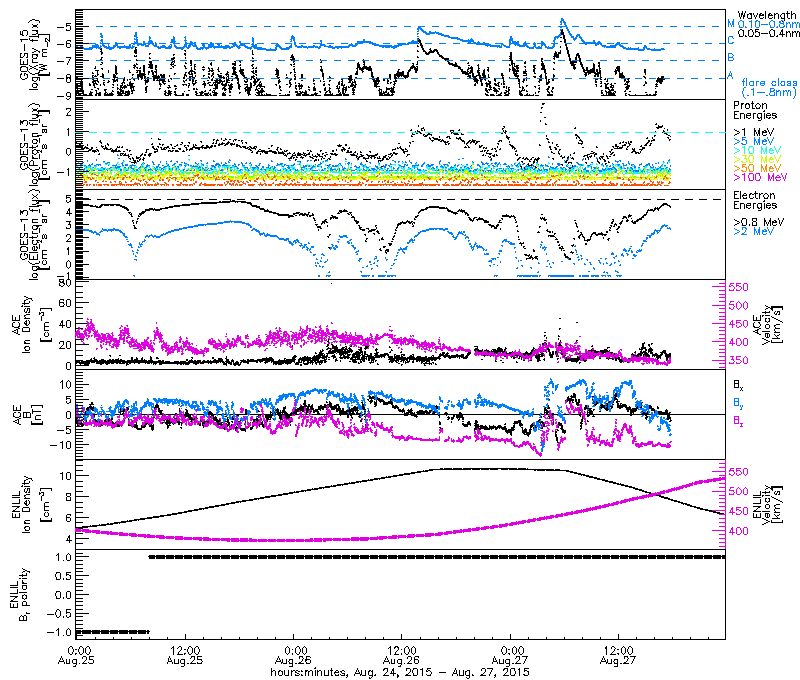Click the "Wavelength" legend heading

(766, 15)
